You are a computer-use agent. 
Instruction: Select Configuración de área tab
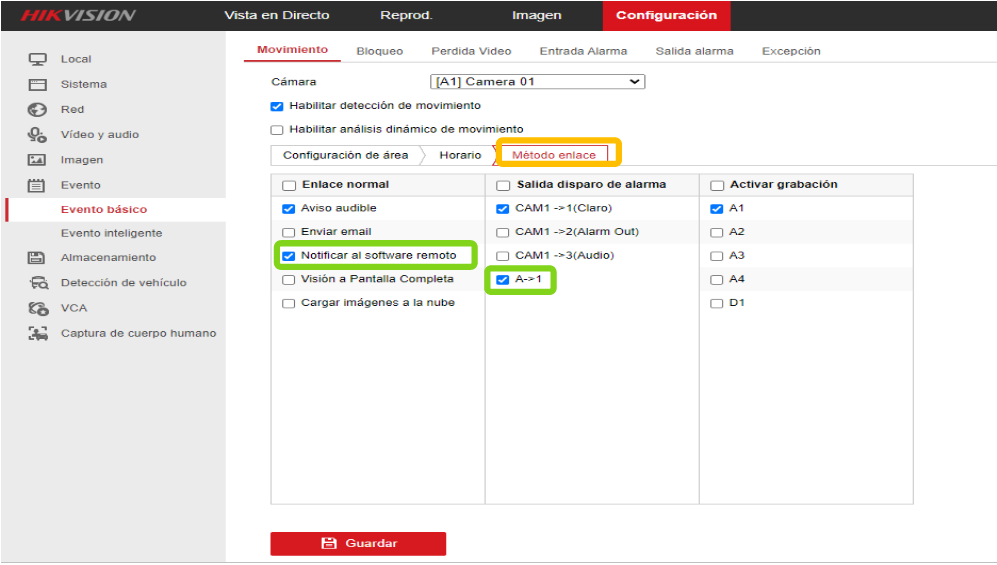[345, 155]
